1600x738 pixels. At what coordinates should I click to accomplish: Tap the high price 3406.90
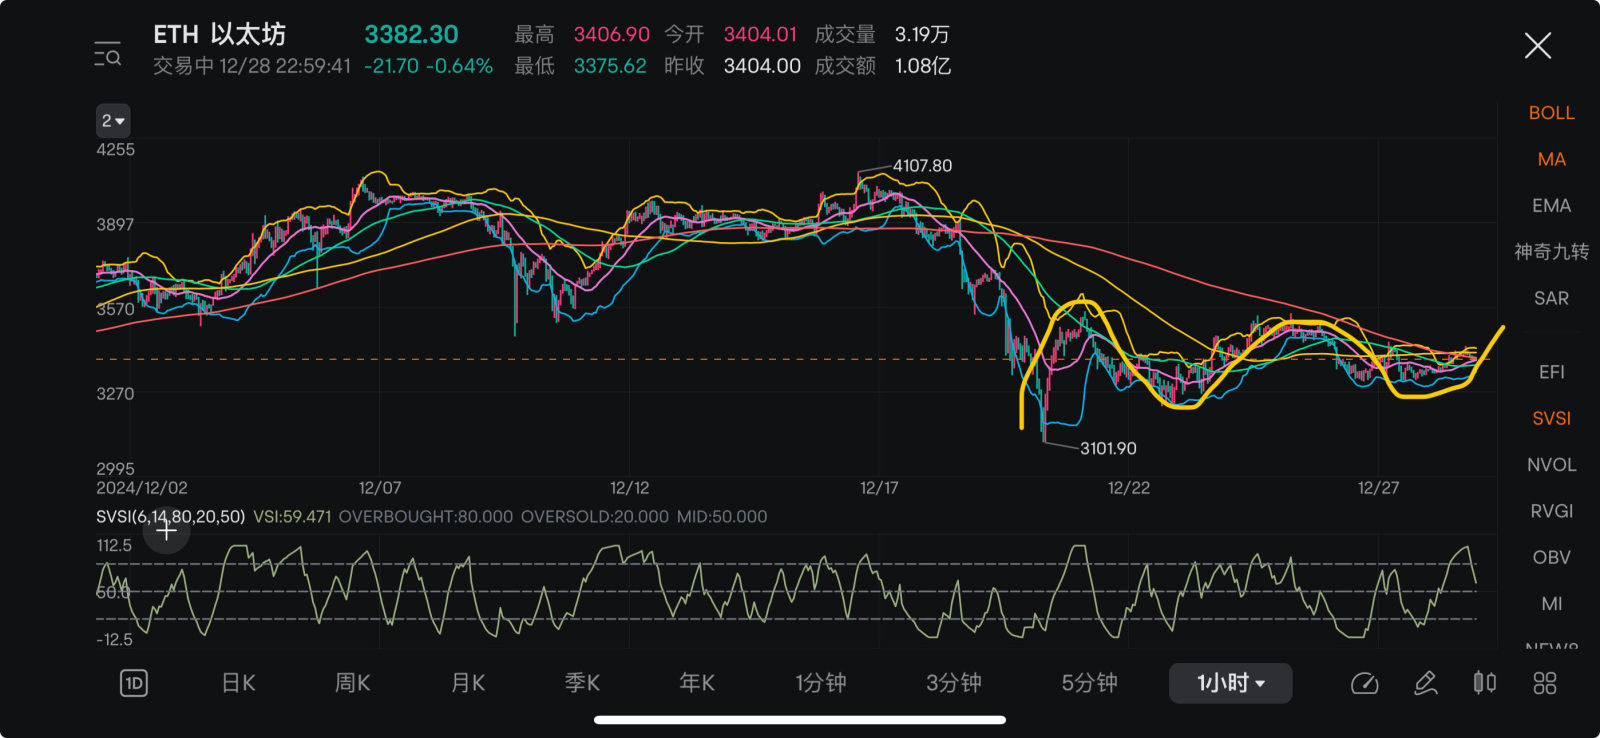pyautogui.click(x=611, y=34)
